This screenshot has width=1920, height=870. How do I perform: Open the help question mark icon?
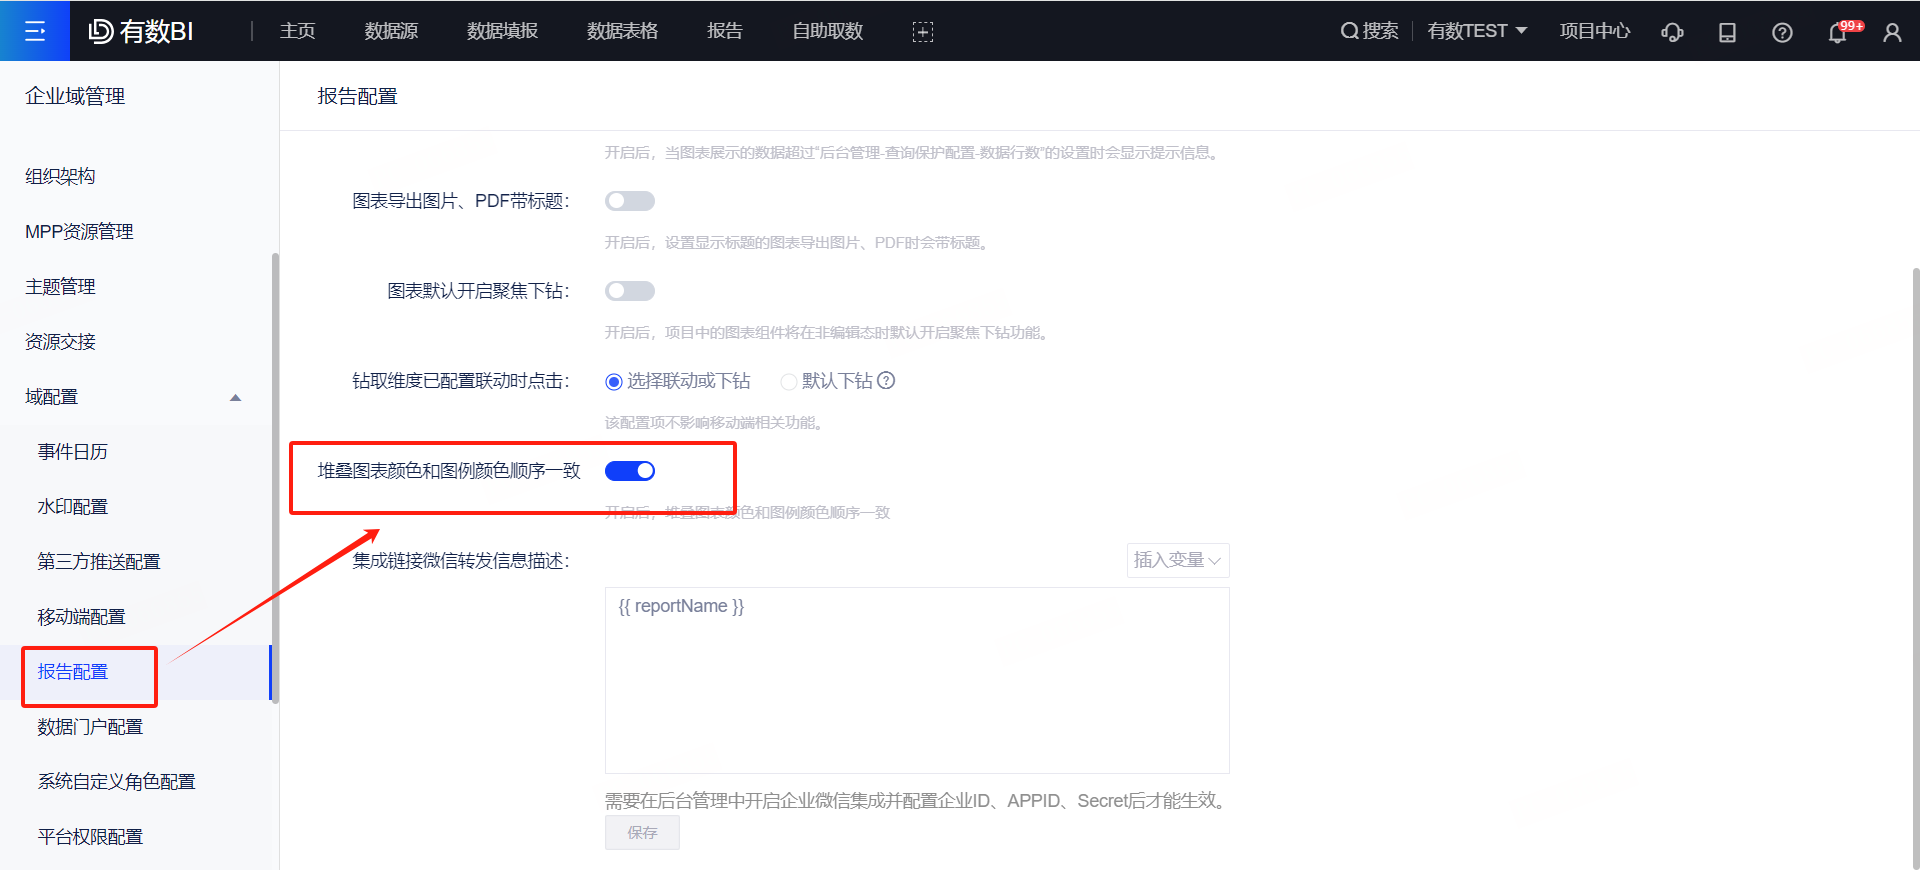tap(1782, 32)
